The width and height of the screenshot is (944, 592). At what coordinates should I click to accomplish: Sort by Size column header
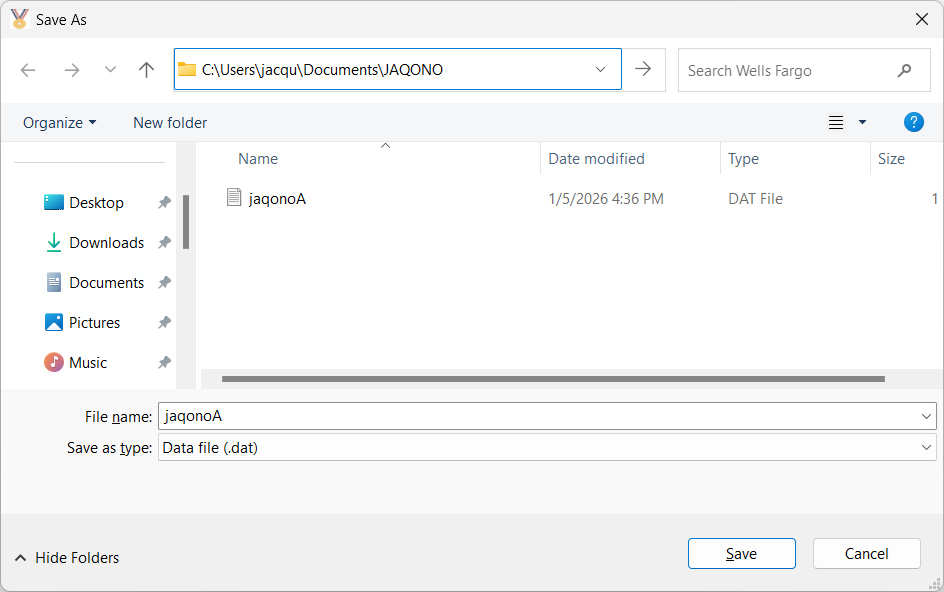(x=891, y=159)
